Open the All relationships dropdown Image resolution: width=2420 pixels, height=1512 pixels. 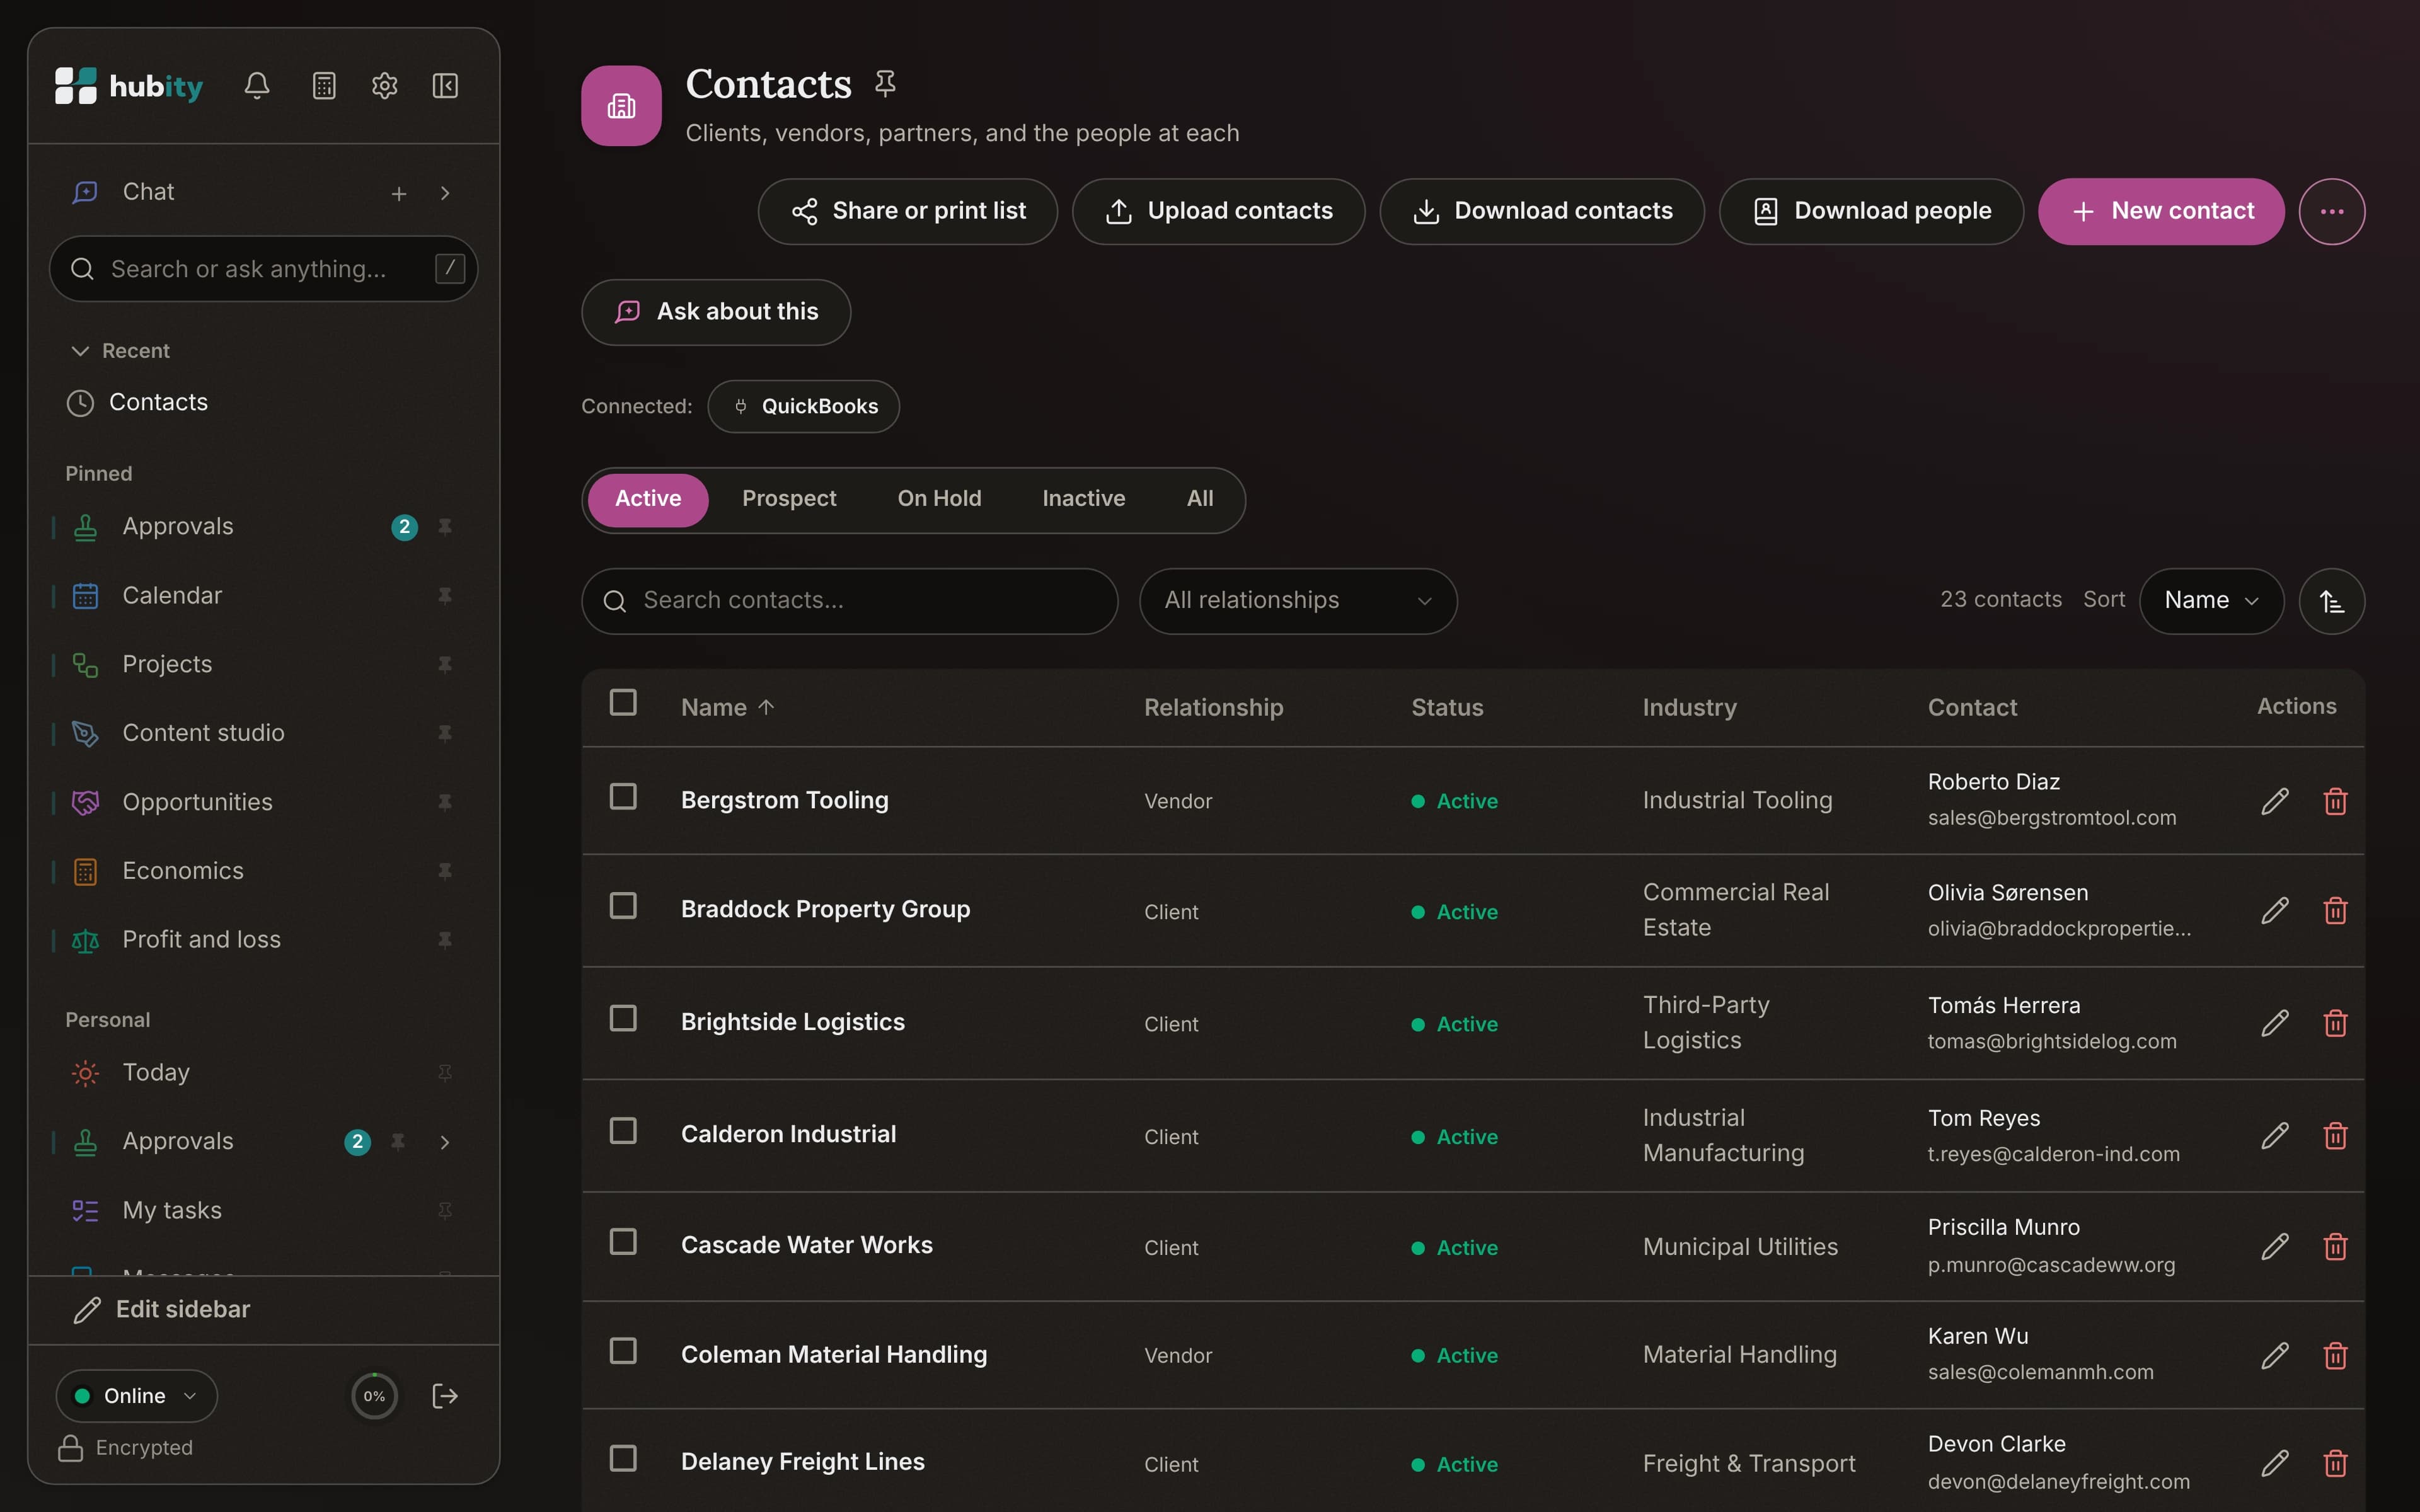pos(1298,601)
